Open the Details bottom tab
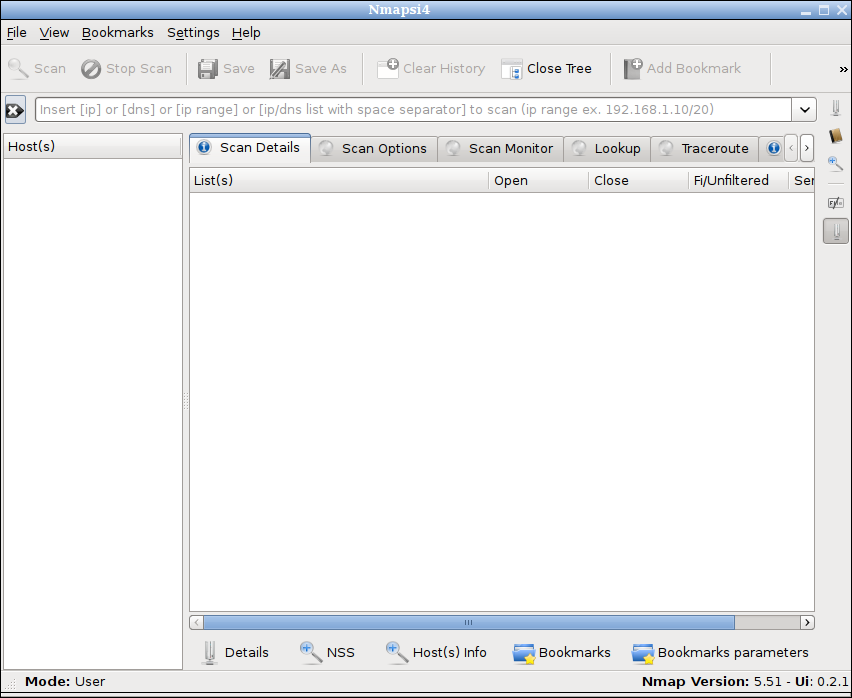 pos(236,652)
